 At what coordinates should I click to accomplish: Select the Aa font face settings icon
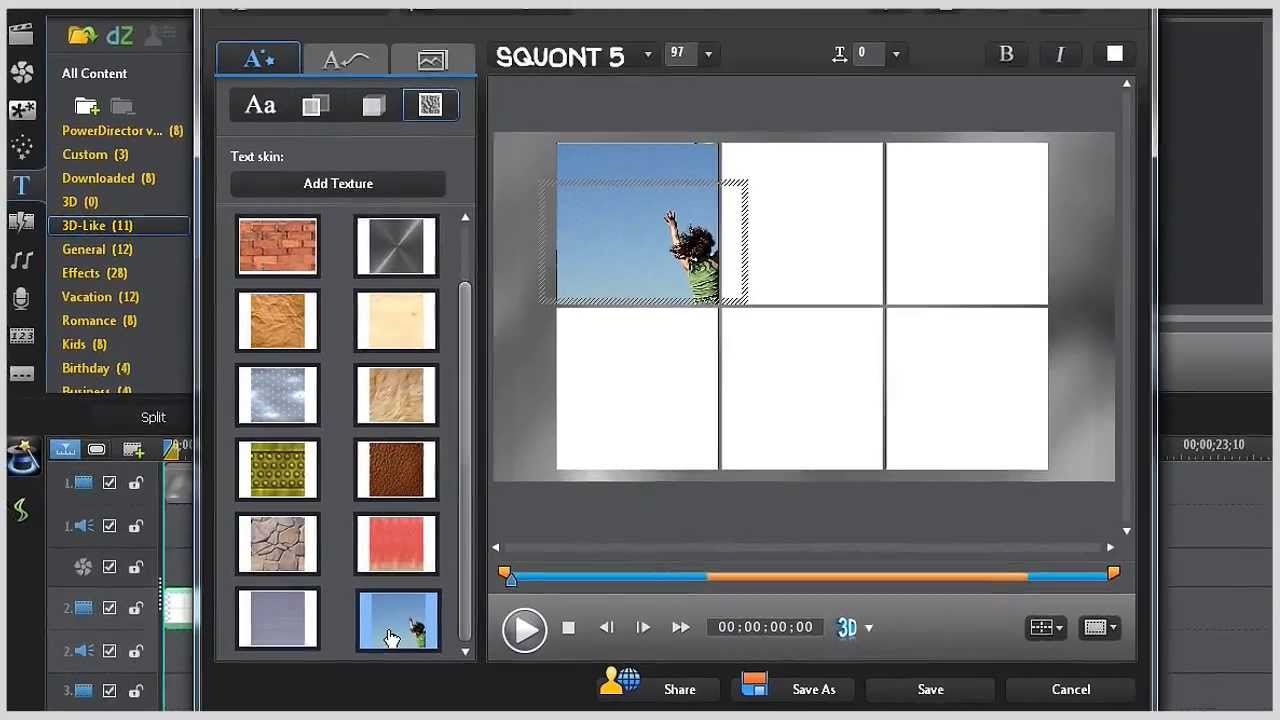tap(260, 105)
